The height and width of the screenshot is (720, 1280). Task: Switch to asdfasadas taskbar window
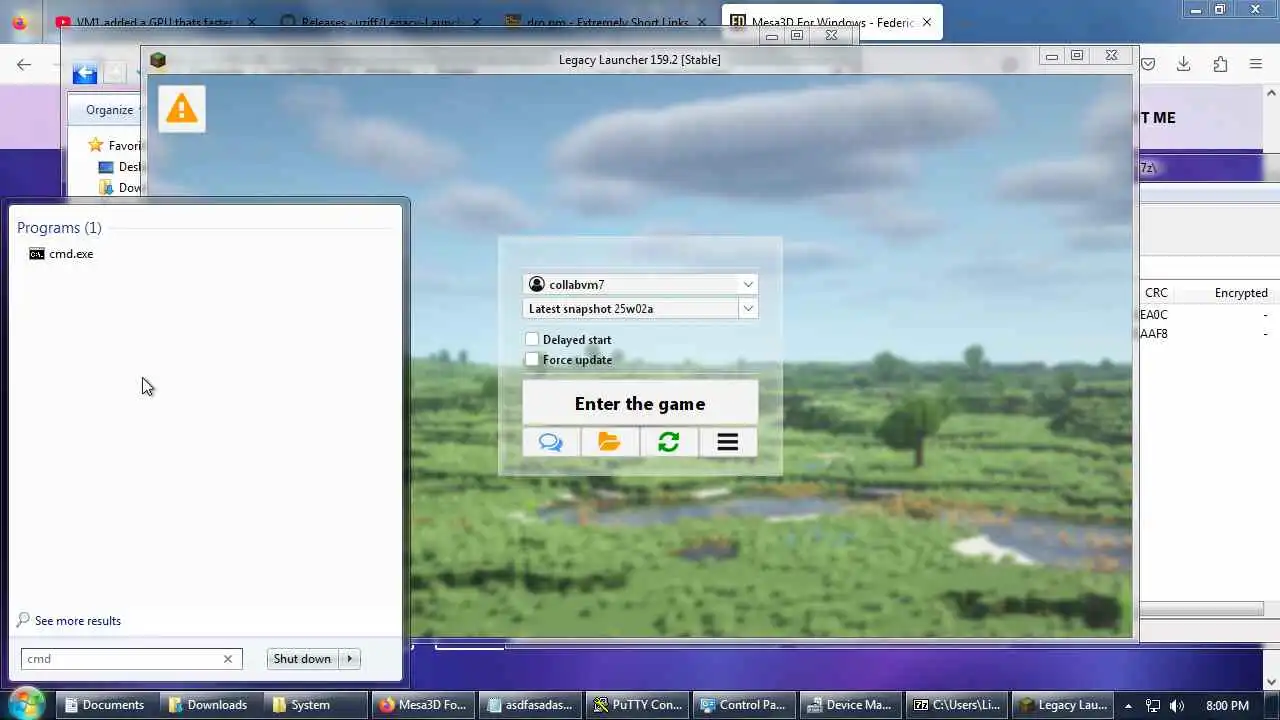(x=529, y=705)
